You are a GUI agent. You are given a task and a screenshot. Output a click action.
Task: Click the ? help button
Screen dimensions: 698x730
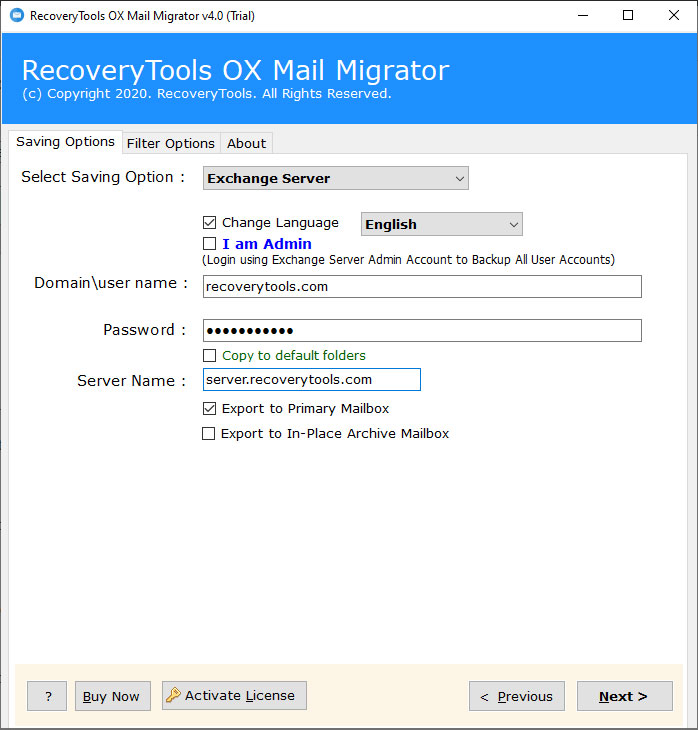pos(47,696)
